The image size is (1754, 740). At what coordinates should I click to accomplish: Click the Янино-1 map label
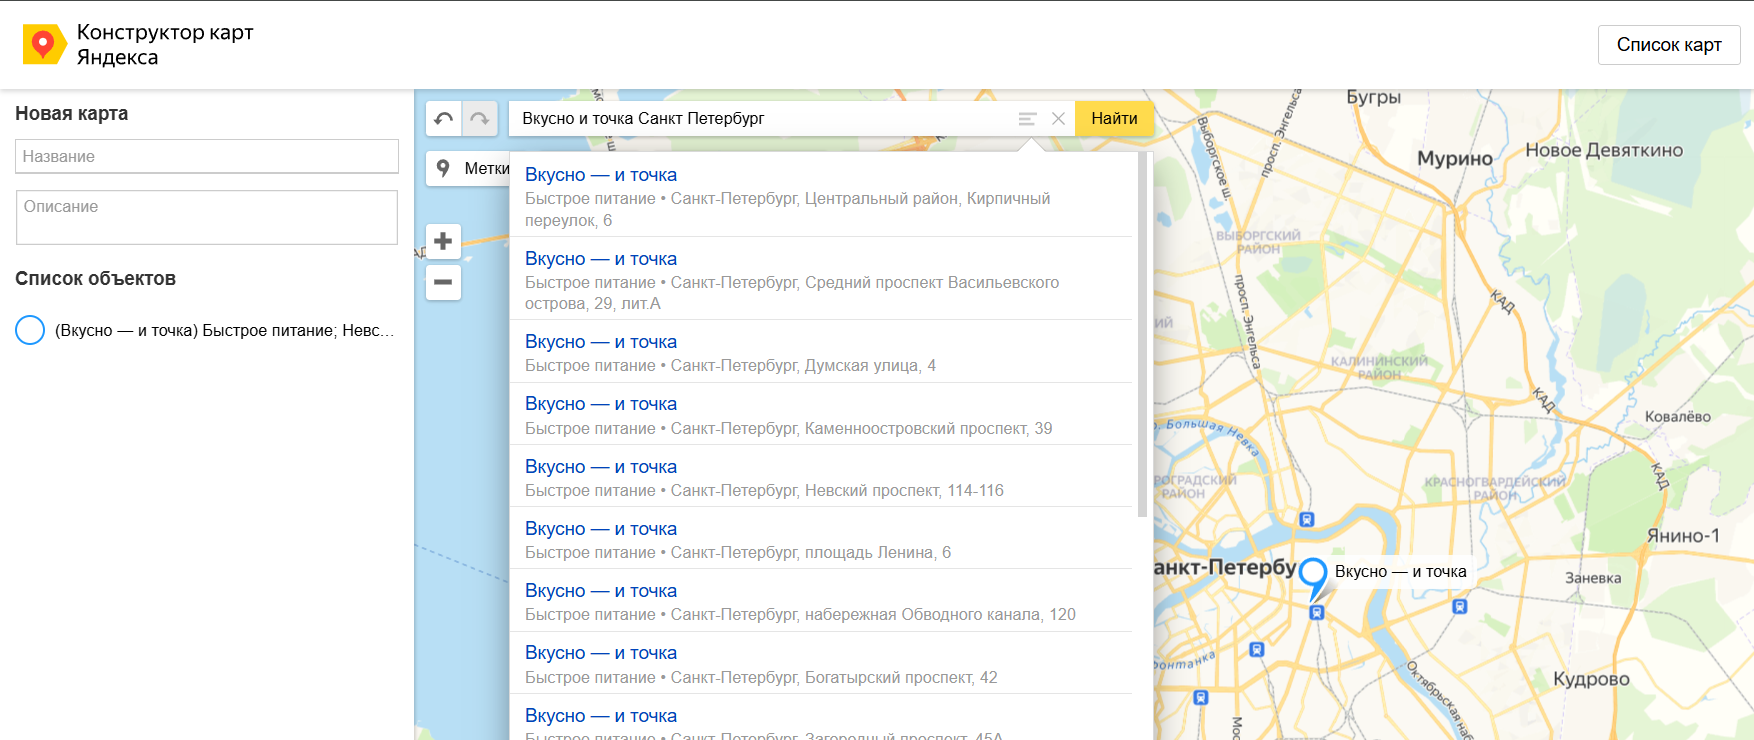[1683, 536]
